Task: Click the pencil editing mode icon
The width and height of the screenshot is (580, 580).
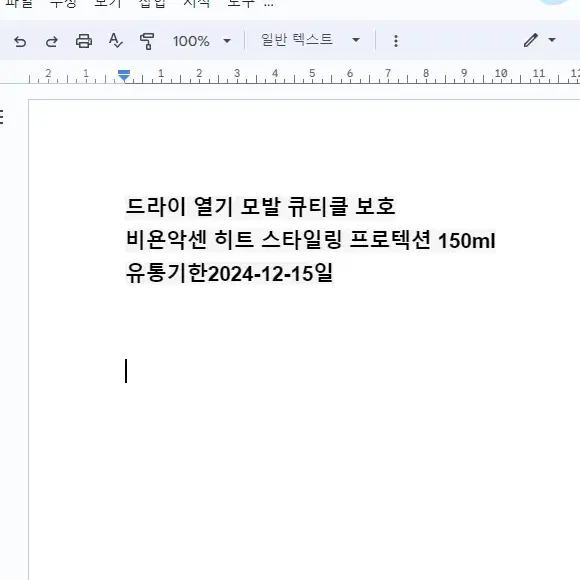Action: click(x=530, y=40)
